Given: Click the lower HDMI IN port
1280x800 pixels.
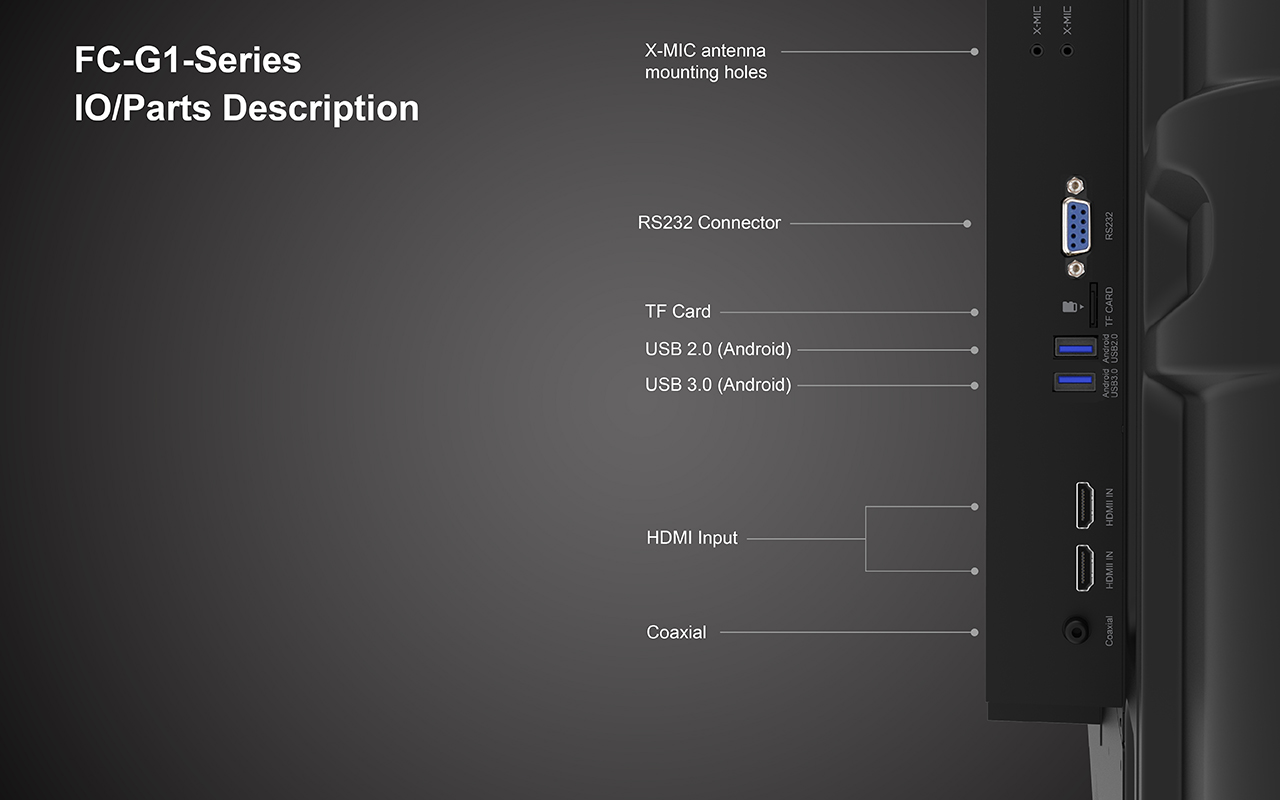Looking at the screenshot, I should [1084, 567].
